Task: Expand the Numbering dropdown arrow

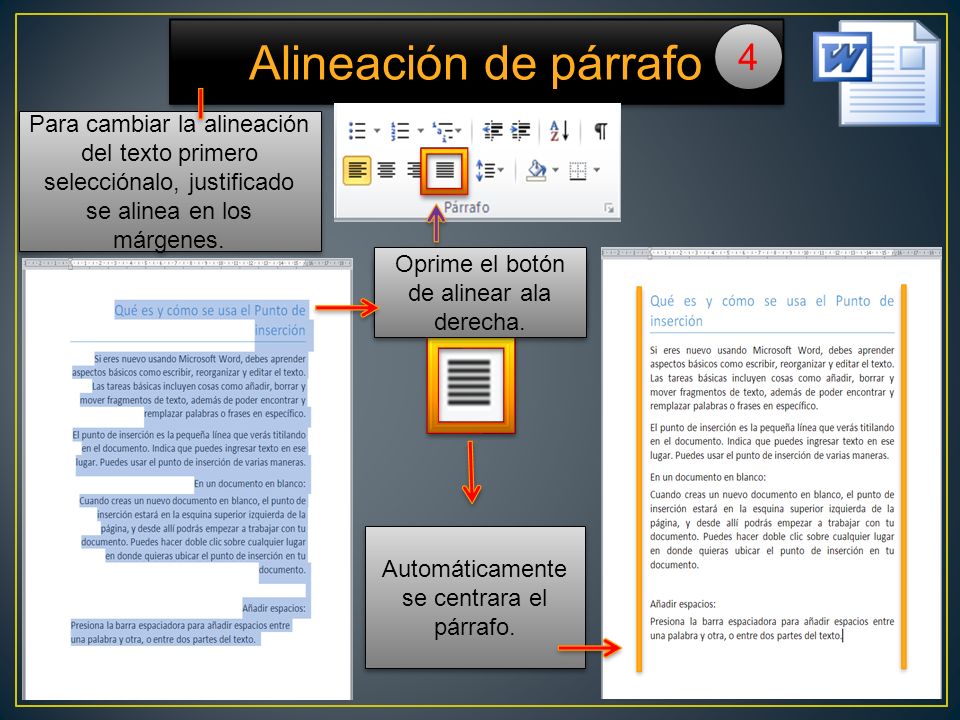Action: [421, 130]
